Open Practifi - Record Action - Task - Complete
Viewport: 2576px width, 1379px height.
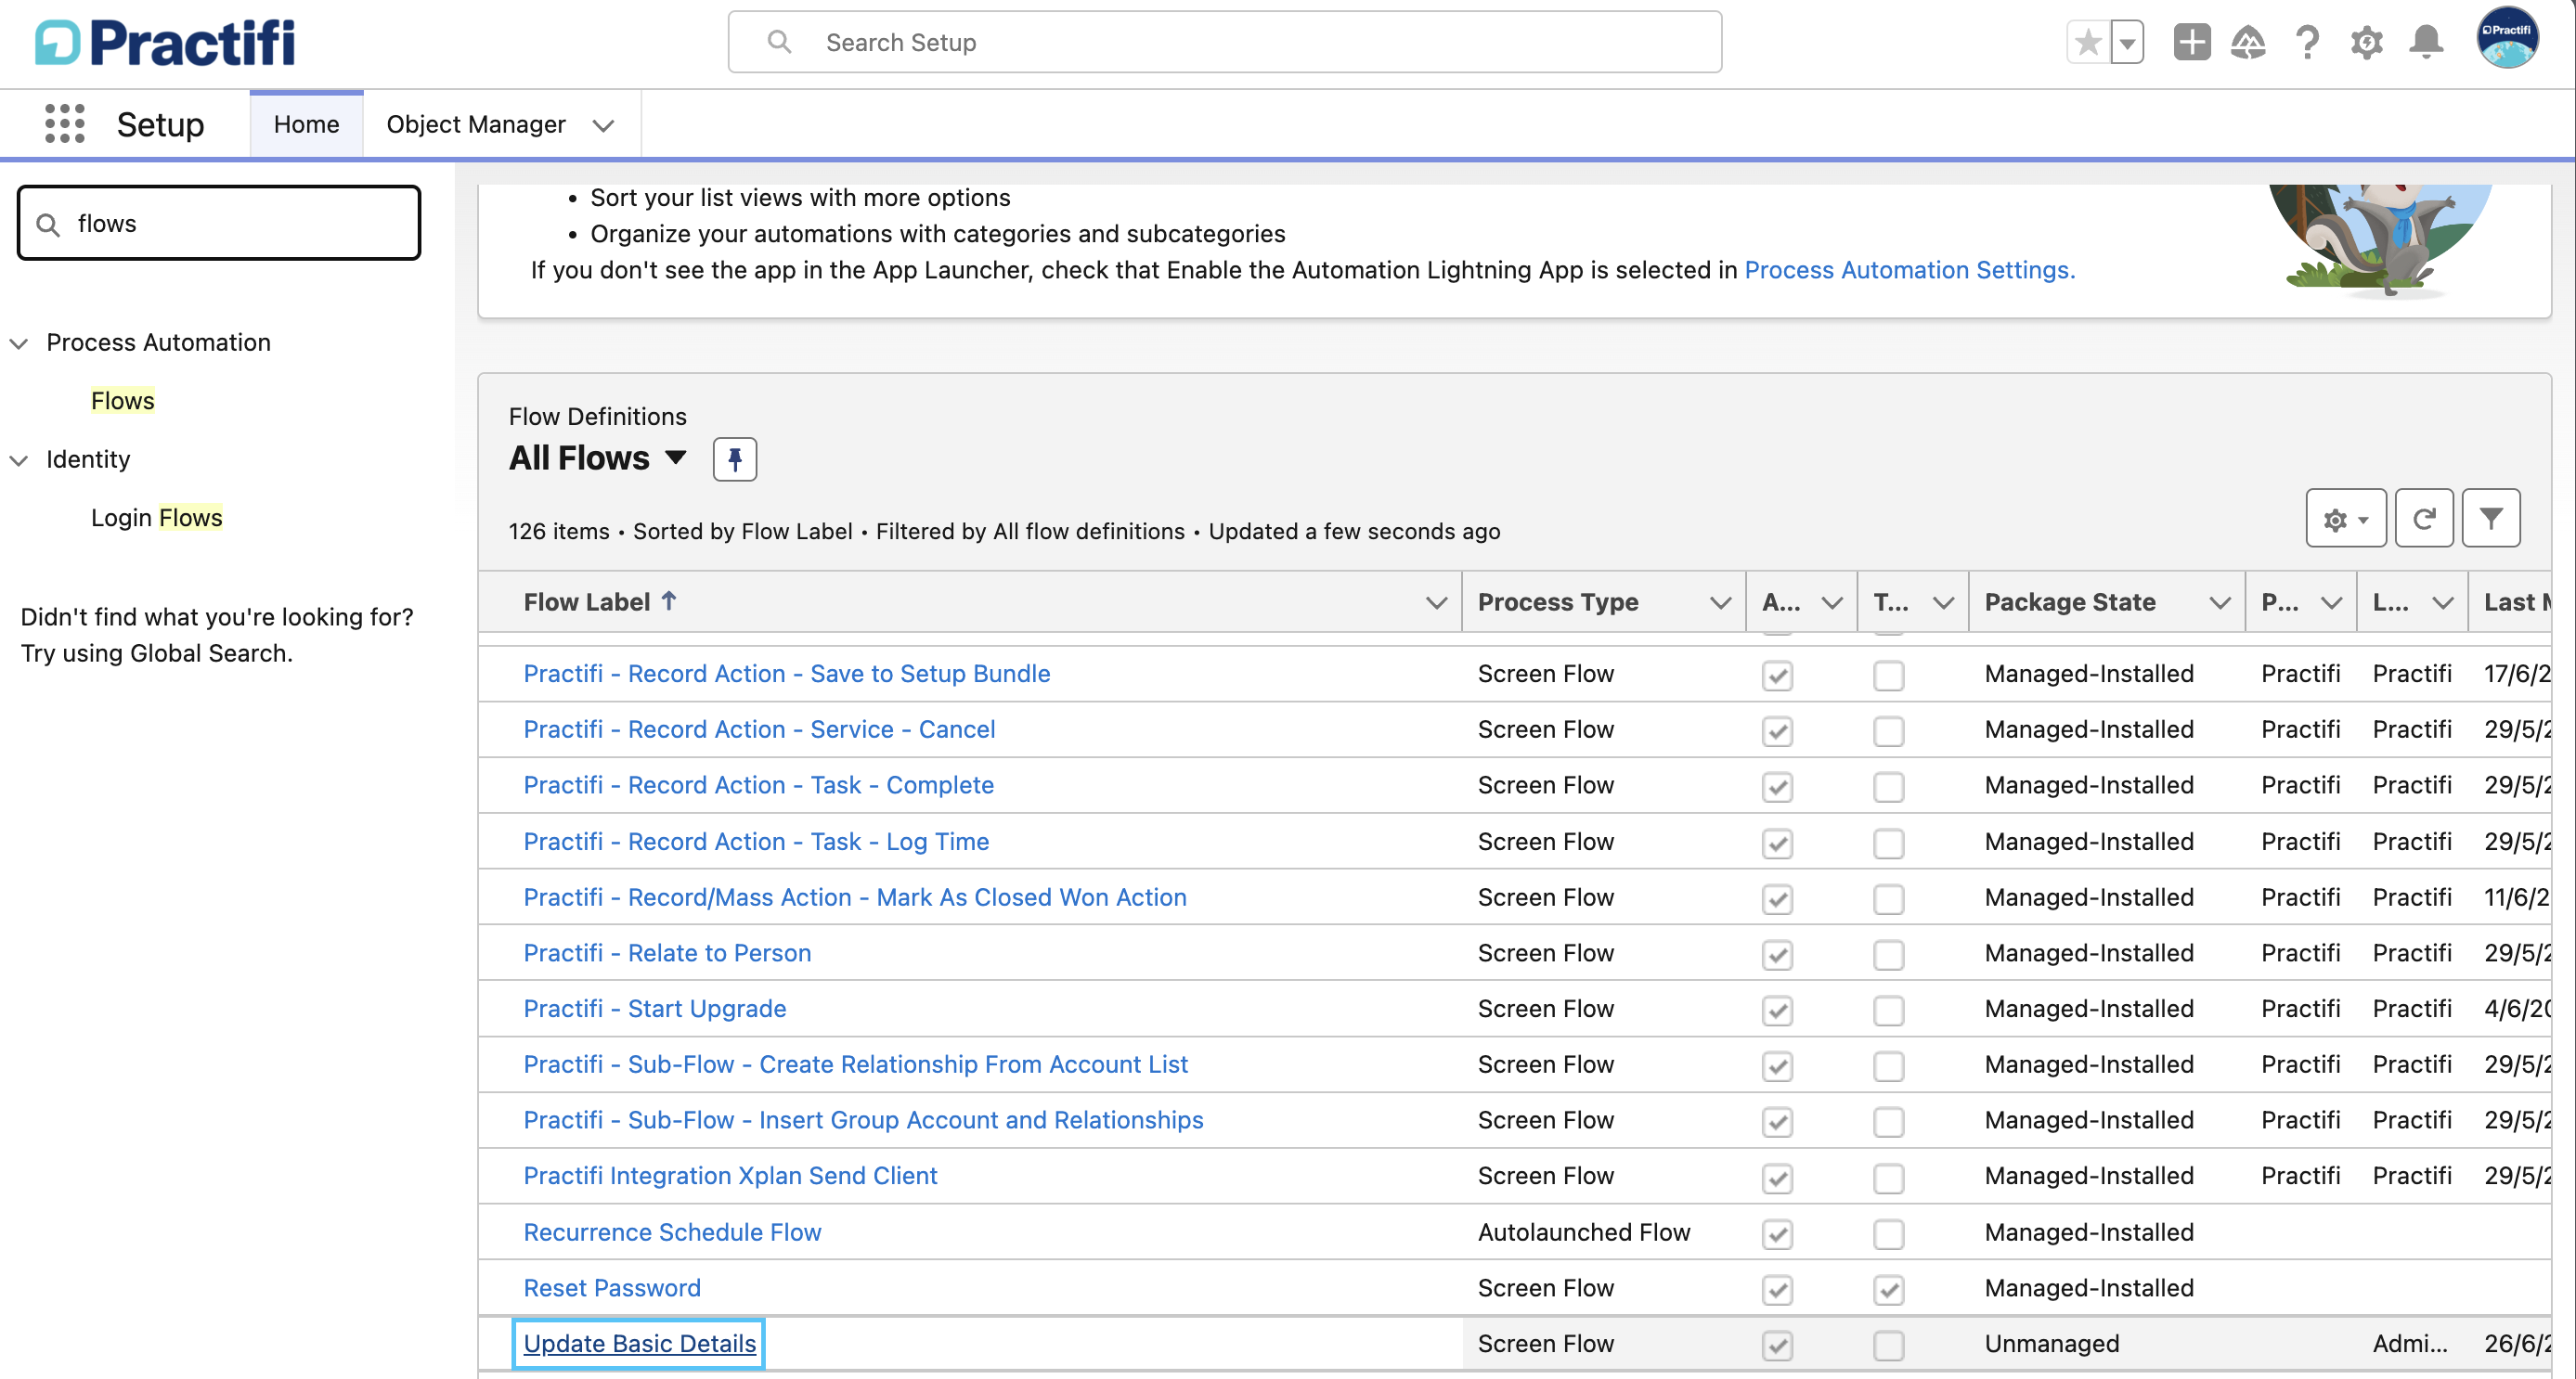pos(758,785)
